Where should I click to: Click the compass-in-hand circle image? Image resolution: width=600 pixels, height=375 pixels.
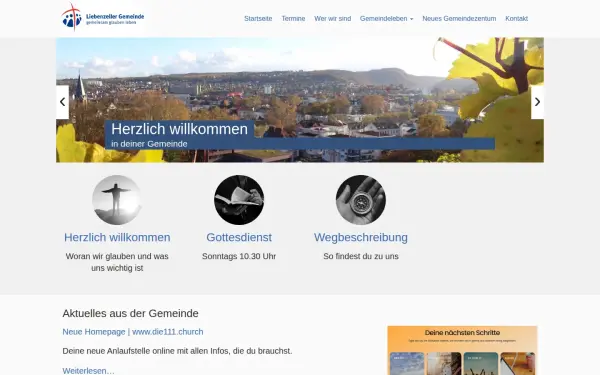pyautogui.click(x=360, y=200)
